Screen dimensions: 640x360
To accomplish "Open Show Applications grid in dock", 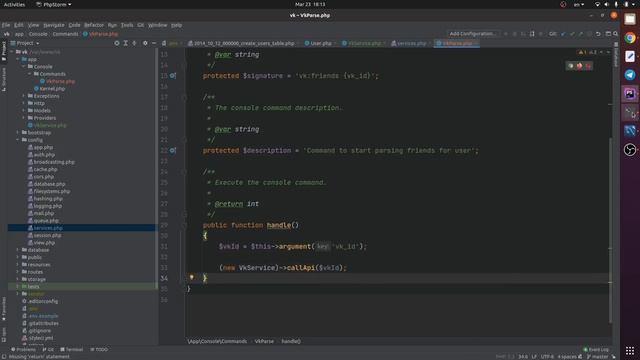I will click(x=630, y=350).
